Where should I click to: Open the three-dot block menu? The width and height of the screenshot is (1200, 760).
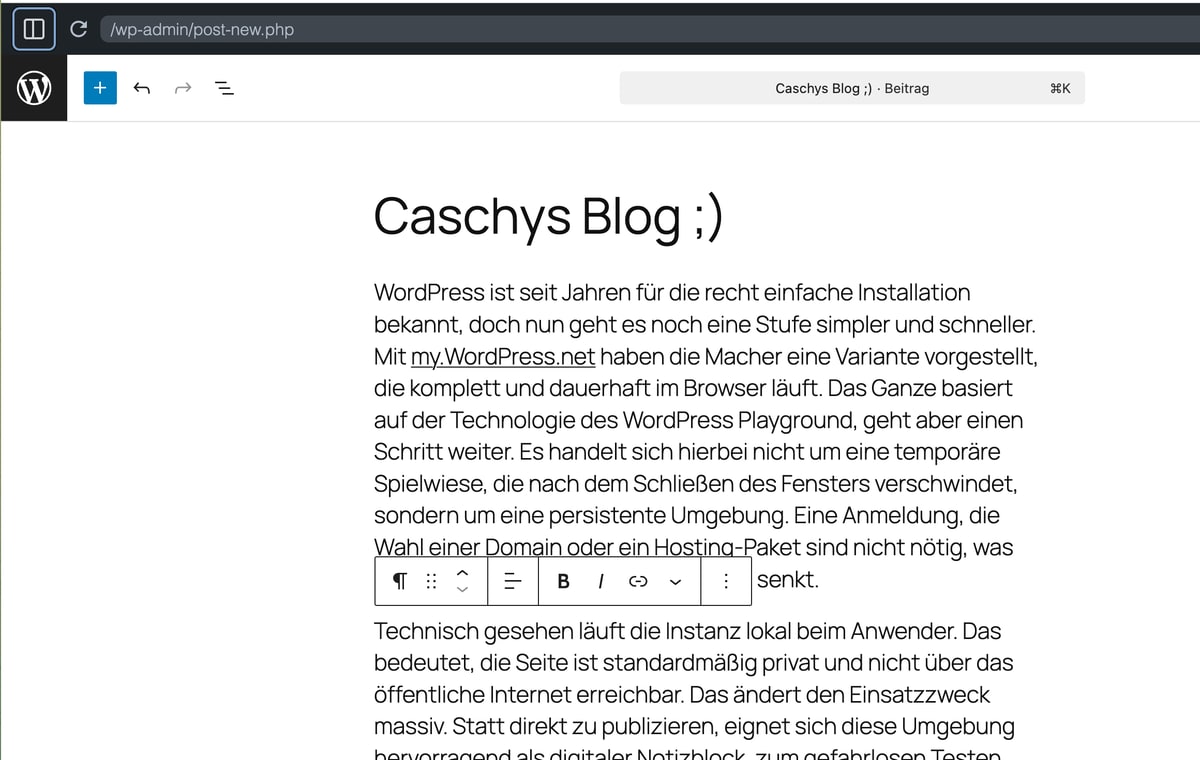(x=725, y=580)
